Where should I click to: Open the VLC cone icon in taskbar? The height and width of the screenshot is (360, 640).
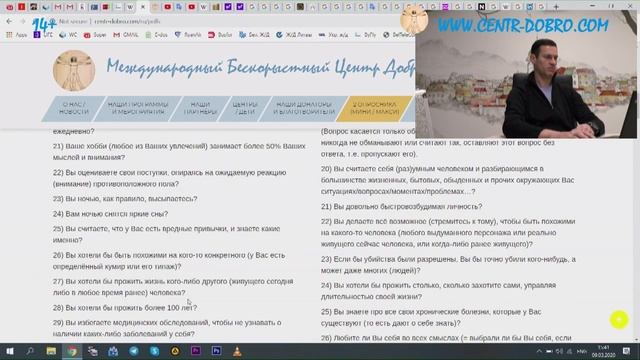237,351
